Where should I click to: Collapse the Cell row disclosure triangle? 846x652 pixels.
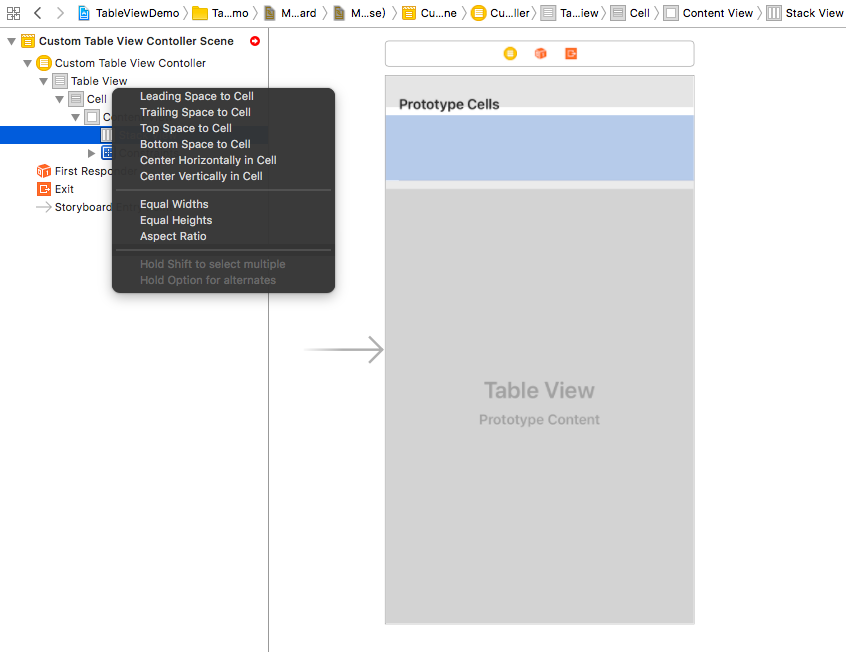[x=60, y=99]
